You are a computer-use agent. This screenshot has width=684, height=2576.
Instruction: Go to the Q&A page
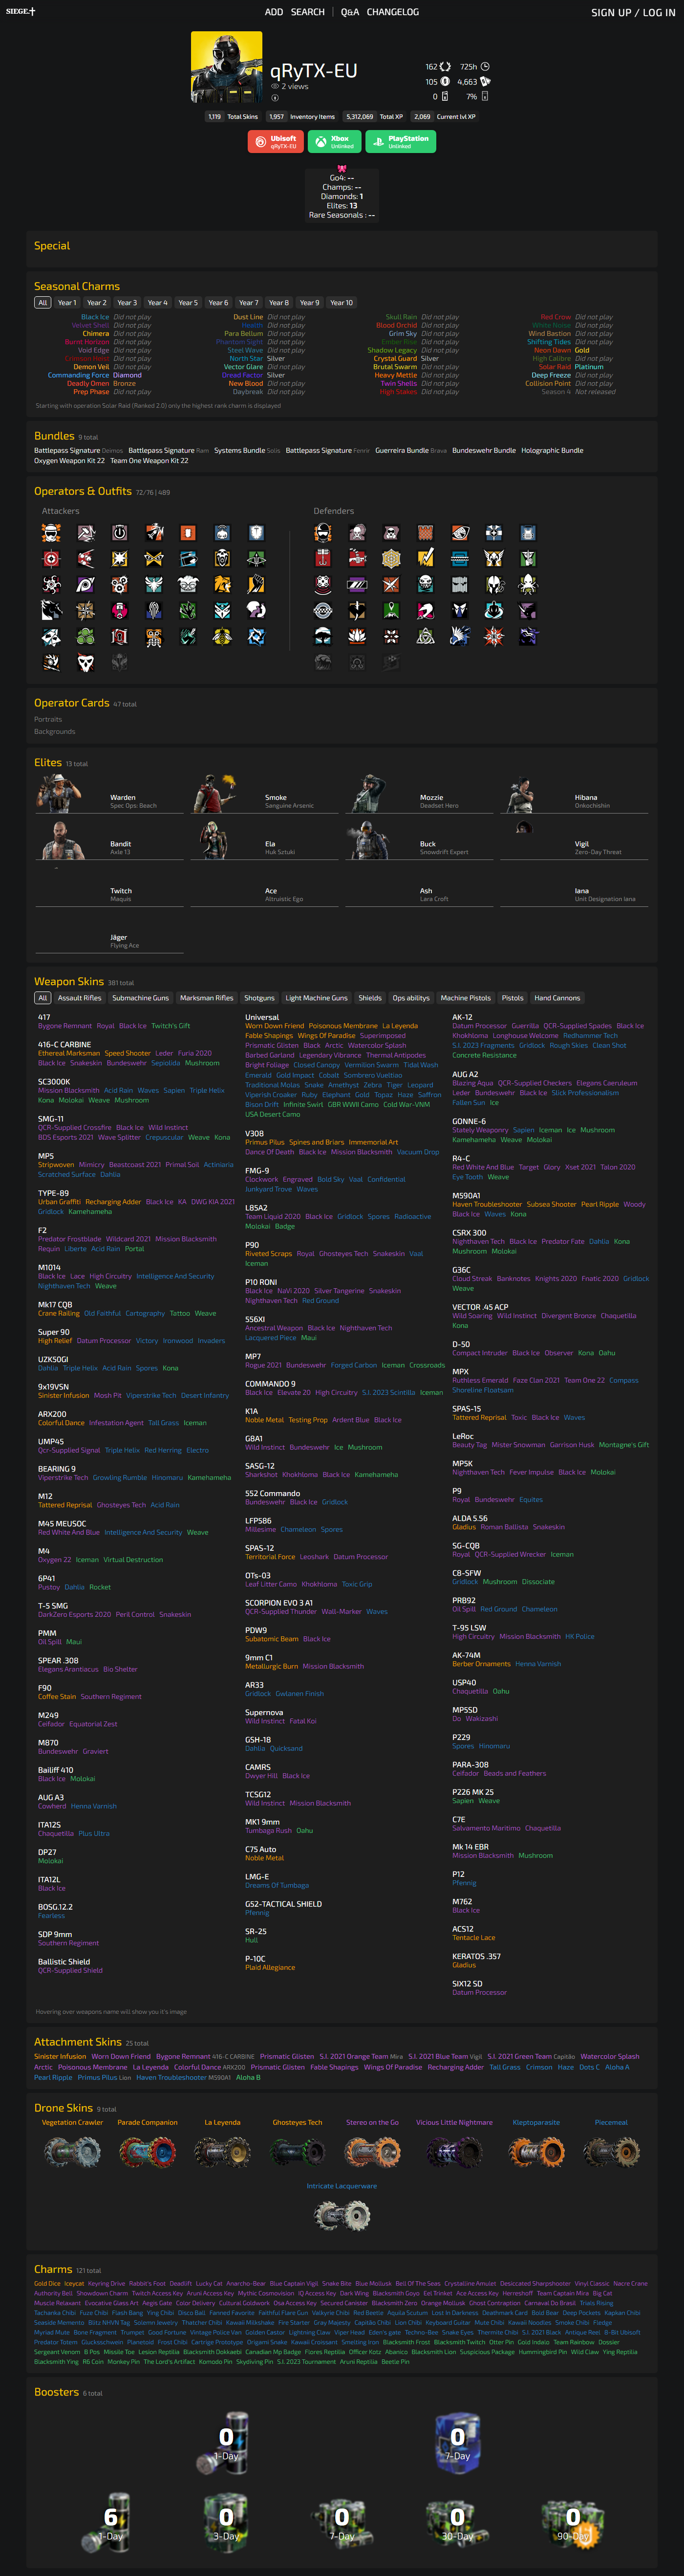point(350,12)
